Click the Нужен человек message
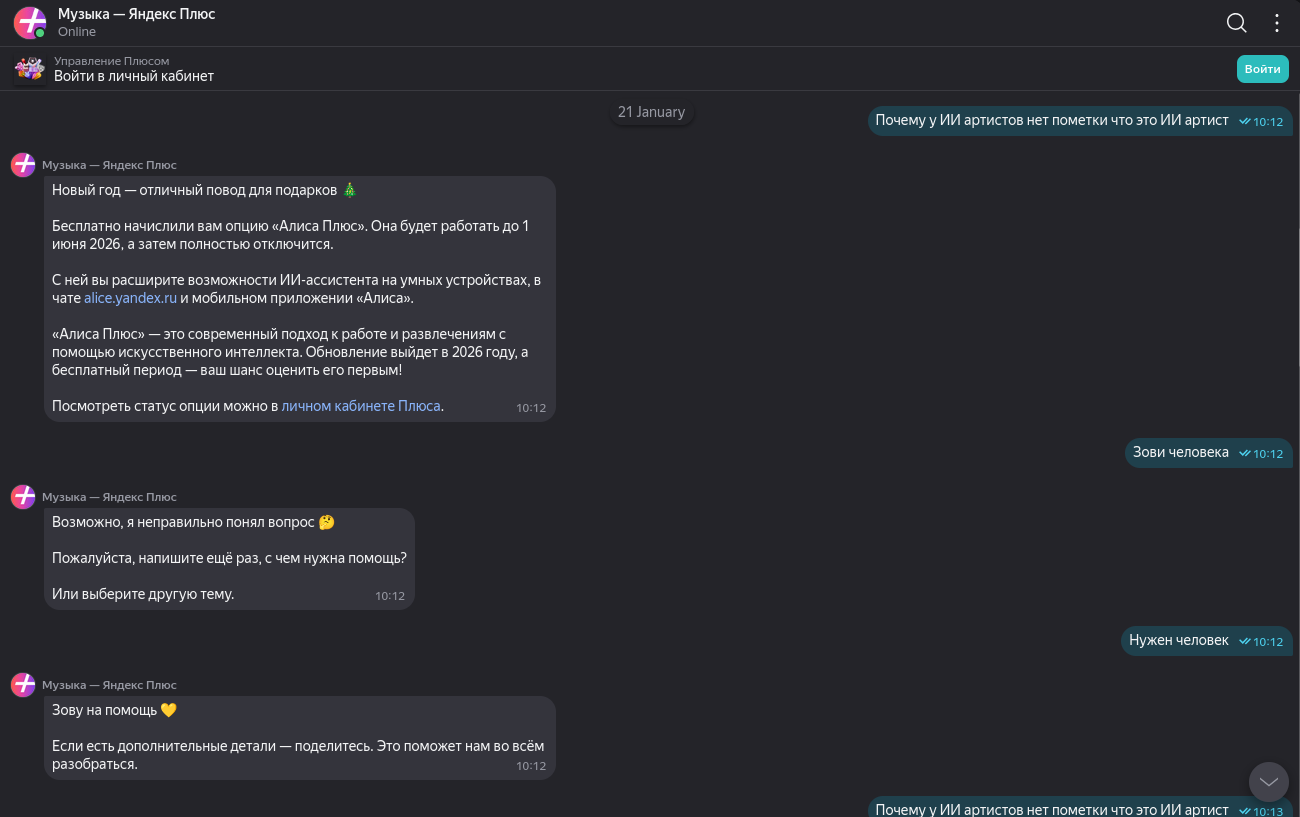 1207,640
